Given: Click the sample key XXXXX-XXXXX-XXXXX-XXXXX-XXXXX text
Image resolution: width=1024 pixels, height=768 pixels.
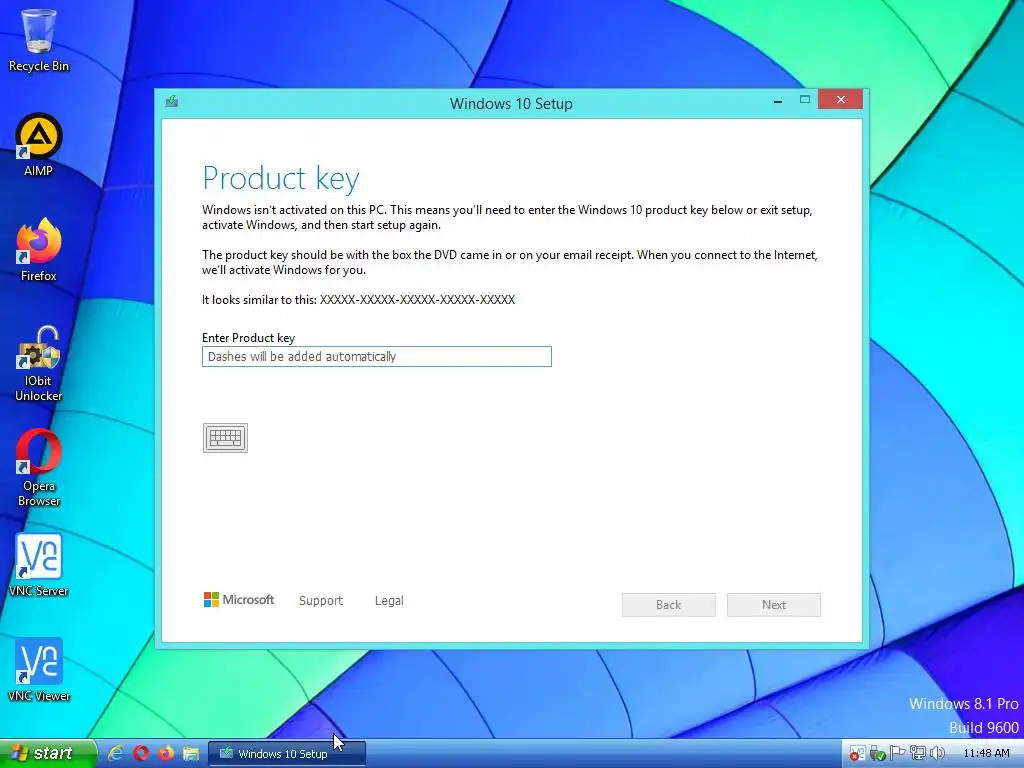Looking at the screenshot, I should pos(417,300).
